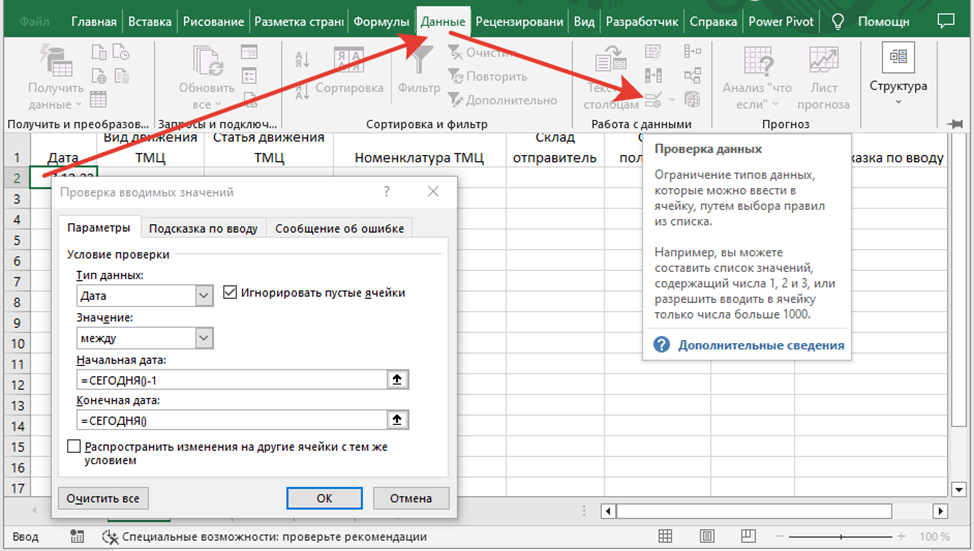Click the ОК button in the dialog

click(324, 498)
